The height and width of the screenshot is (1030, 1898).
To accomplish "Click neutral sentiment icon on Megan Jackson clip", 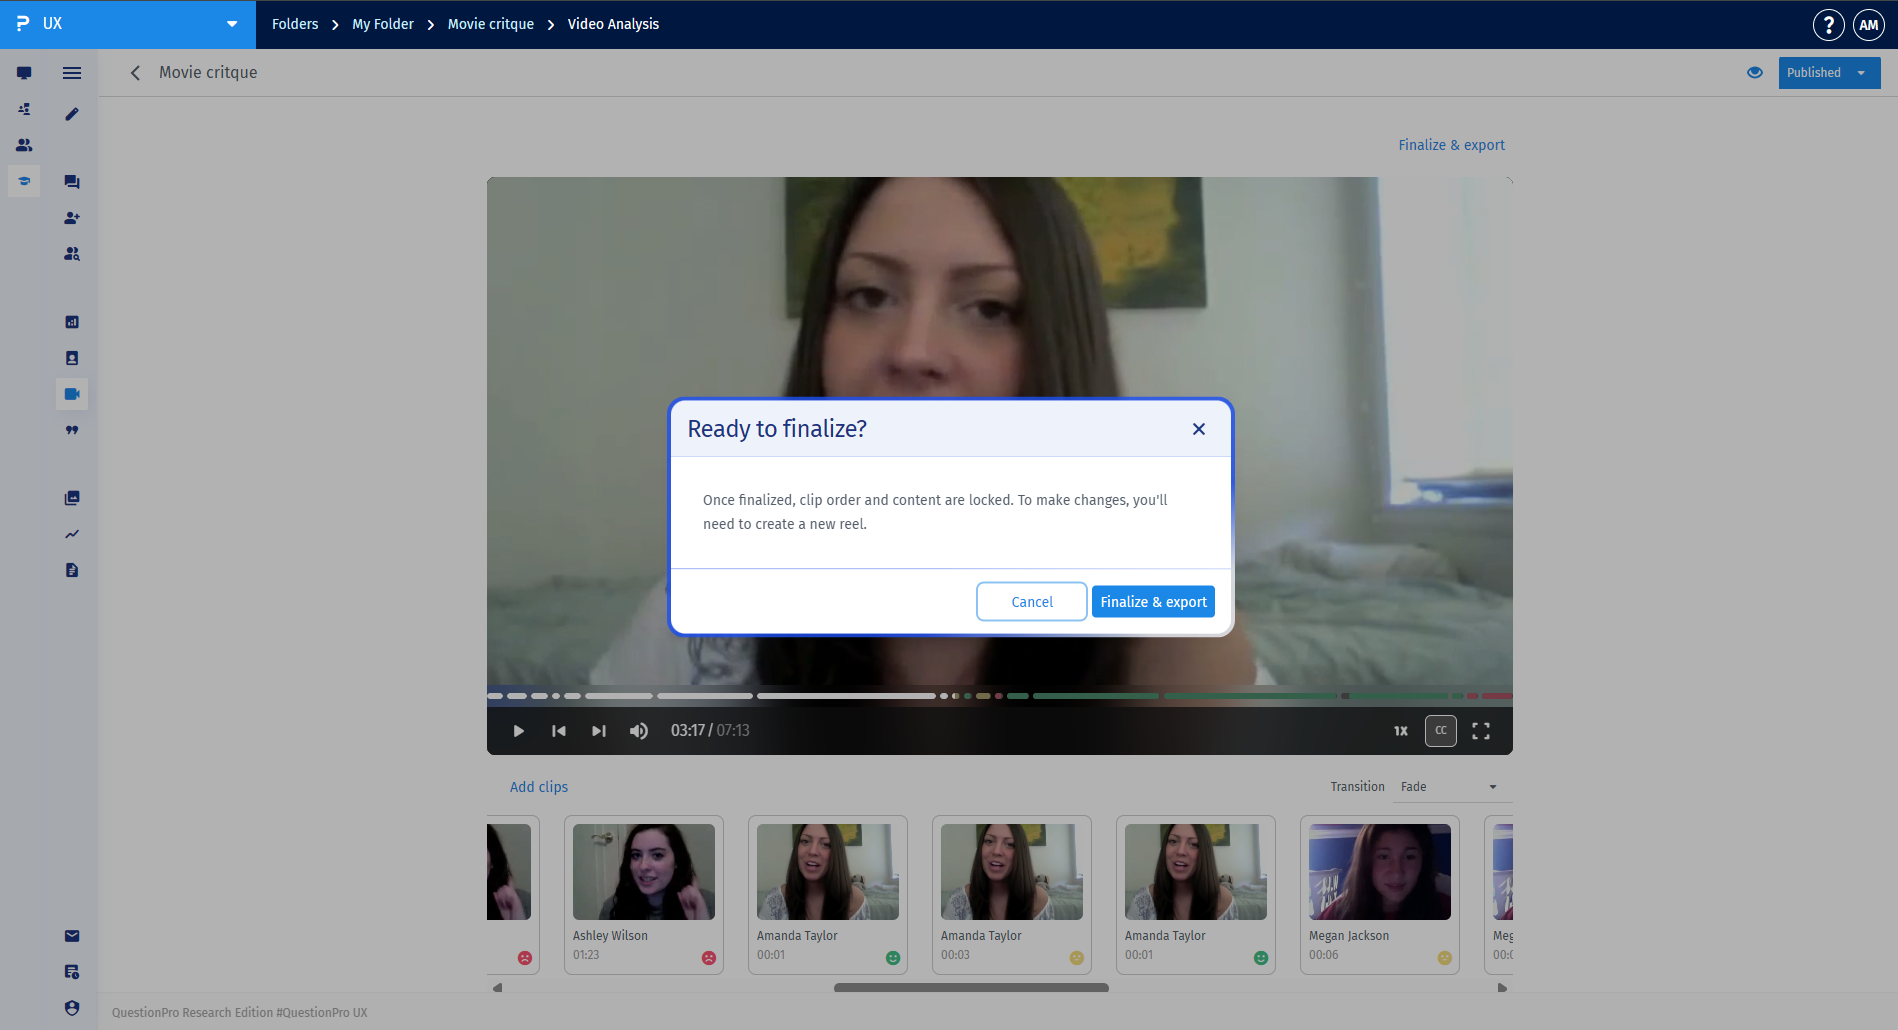I will (1445, 958).
